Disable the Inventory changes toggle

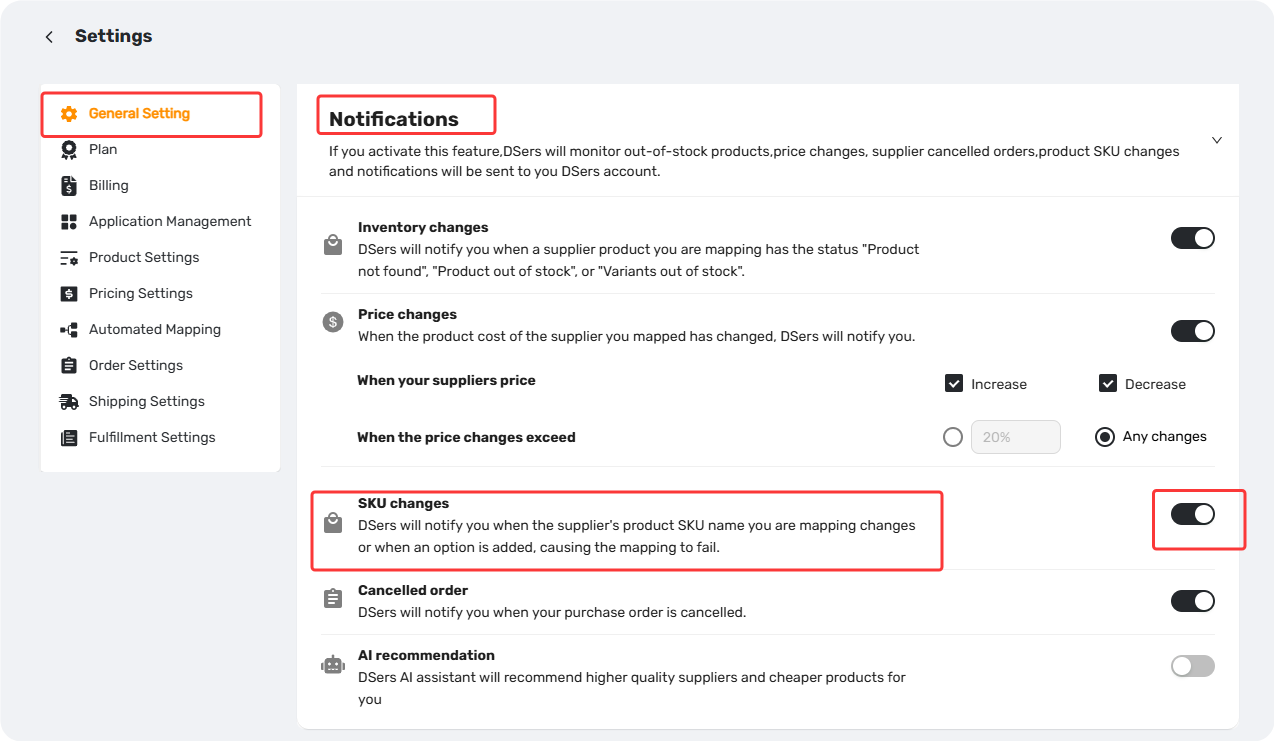coord(1193,238)
